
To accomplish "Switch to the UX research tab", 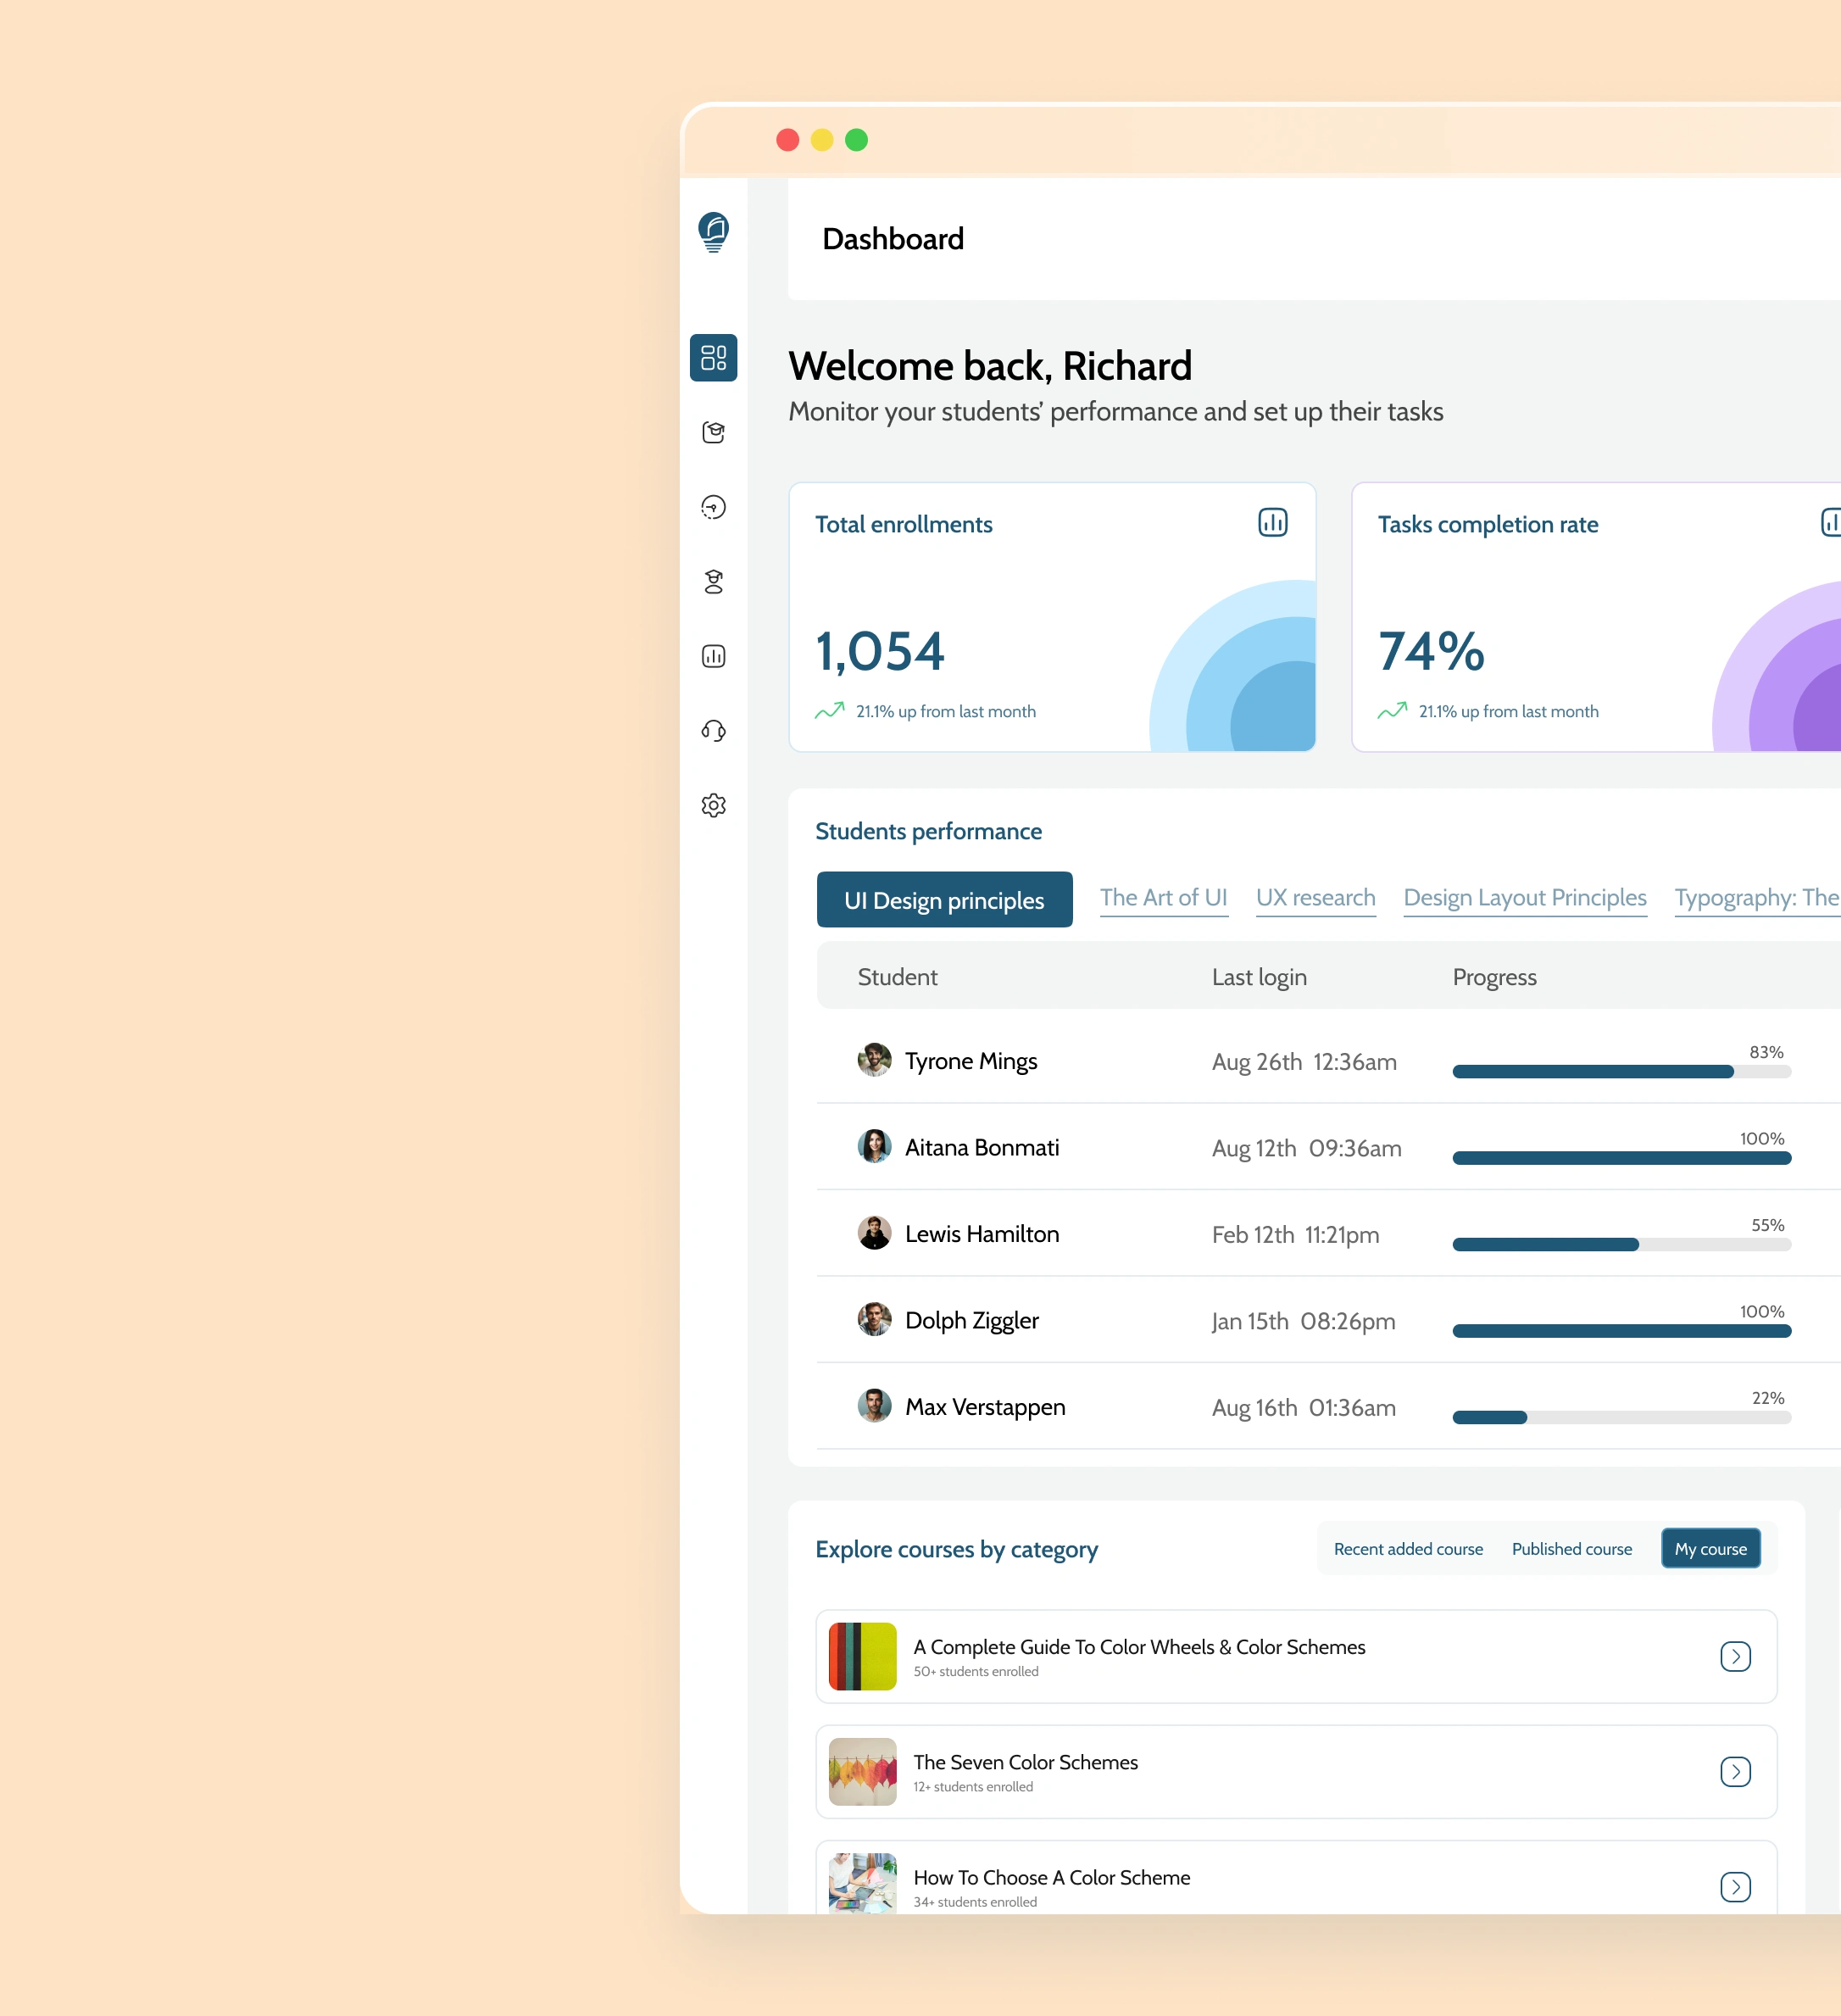I will [1315, 897].
